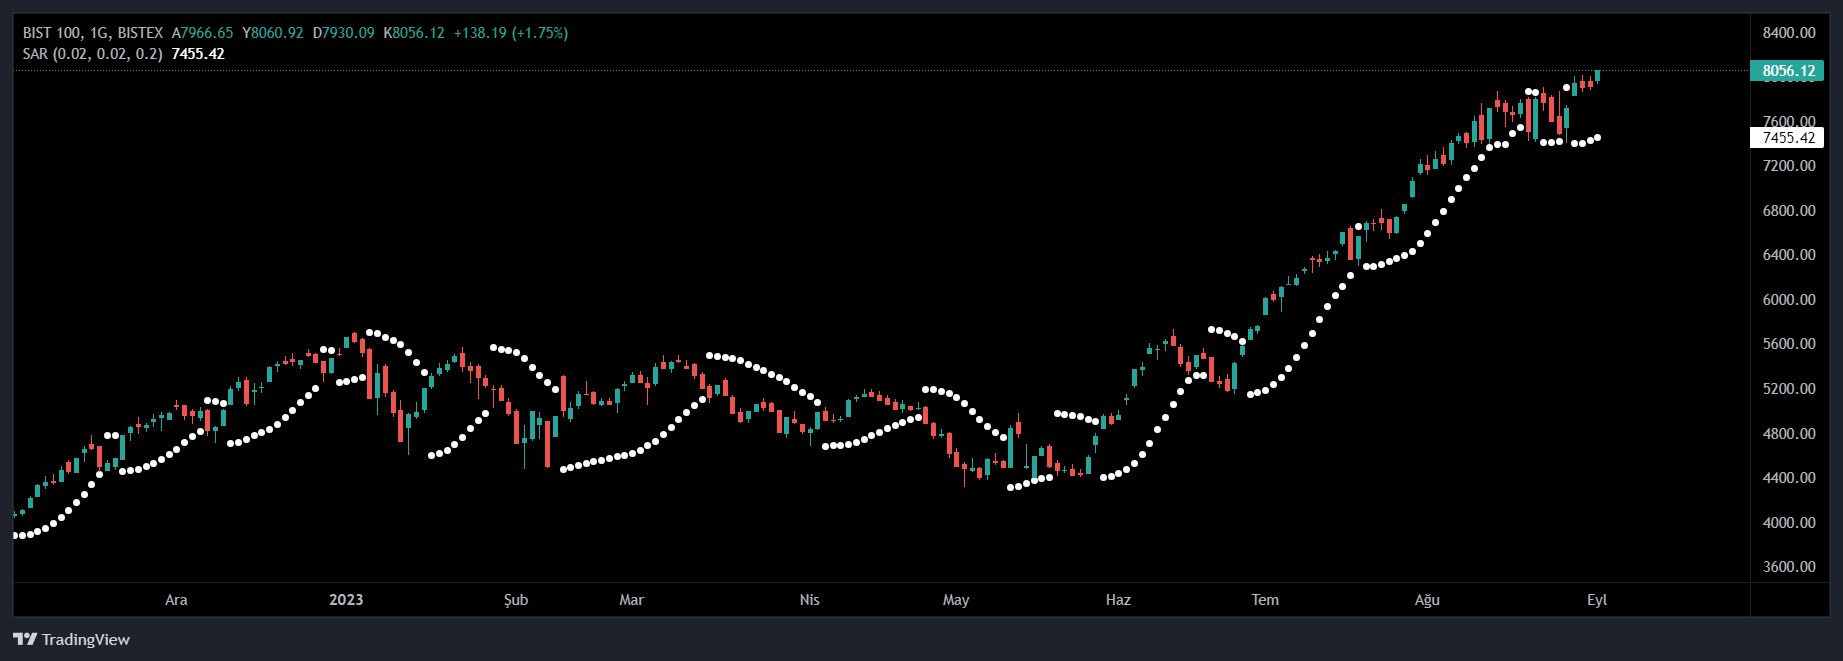Image resolution: width=1843 pixels, height=661 pixels.
Task: Click the Nis month label on time axis
Action: pyautogui.click(x=810, y=600)
